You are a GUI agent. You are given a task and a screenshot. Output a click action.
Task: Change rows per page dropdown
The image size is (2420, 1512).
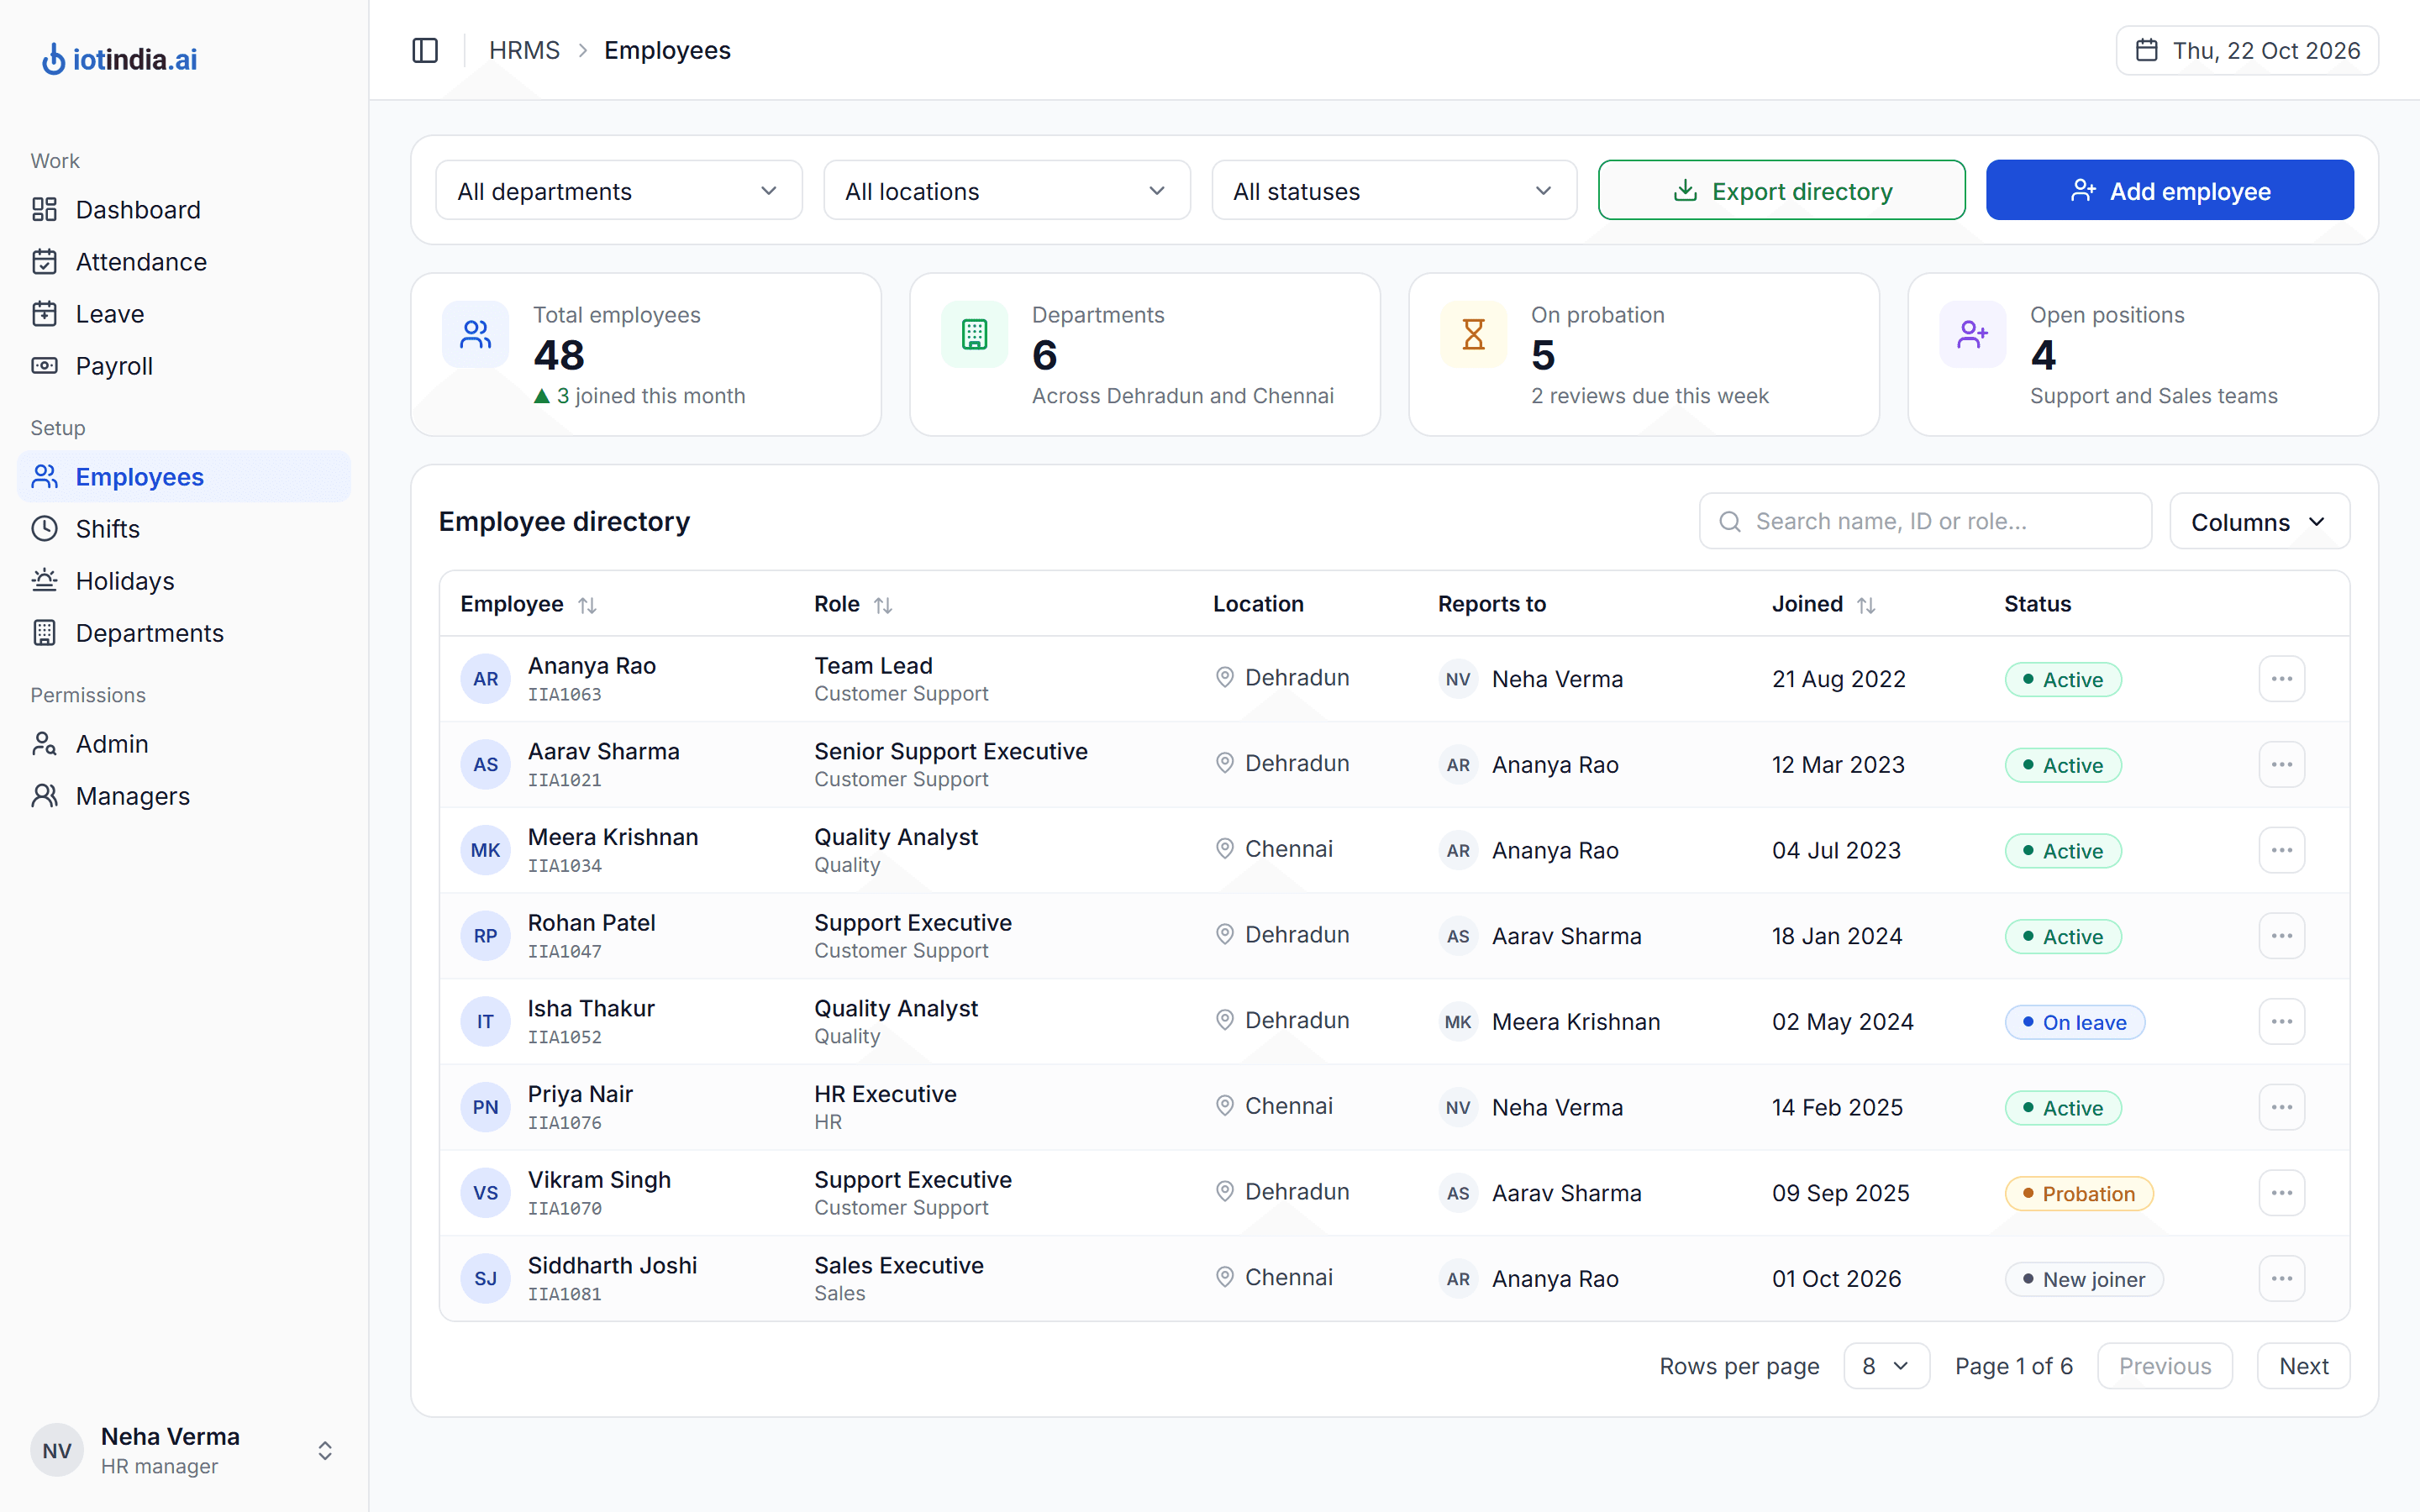(x=1886, y=1366)
